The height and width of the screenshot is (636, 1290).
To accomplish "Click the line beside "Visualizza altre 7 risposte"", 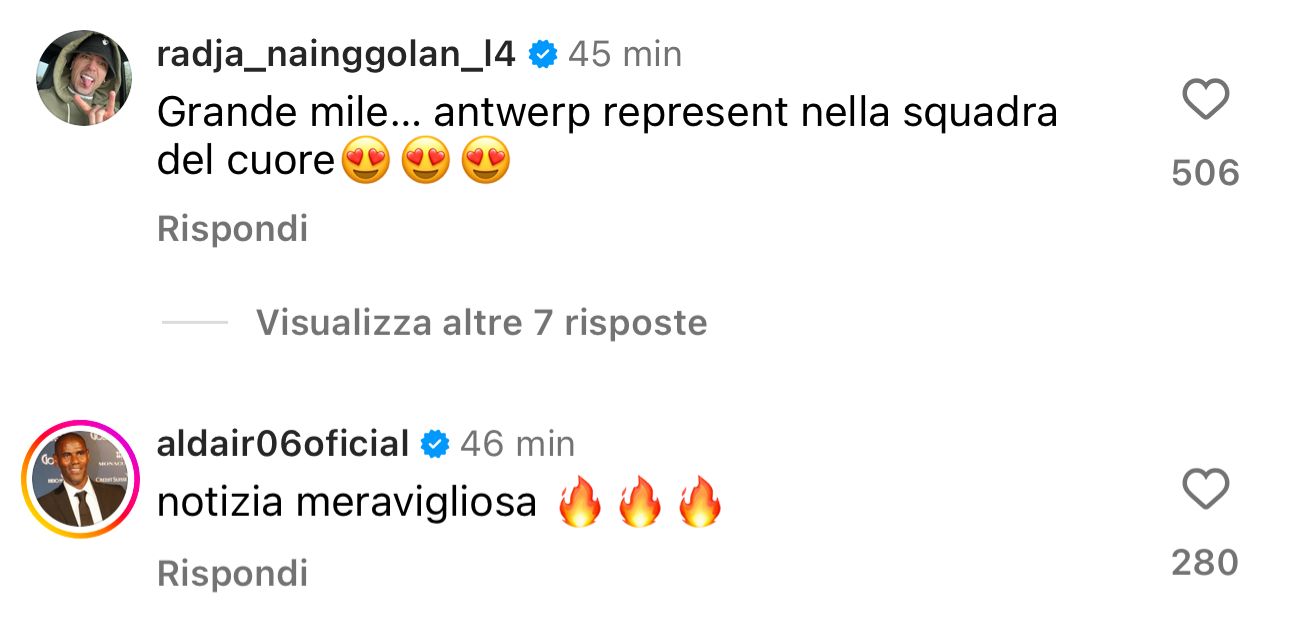I will 194,323.
